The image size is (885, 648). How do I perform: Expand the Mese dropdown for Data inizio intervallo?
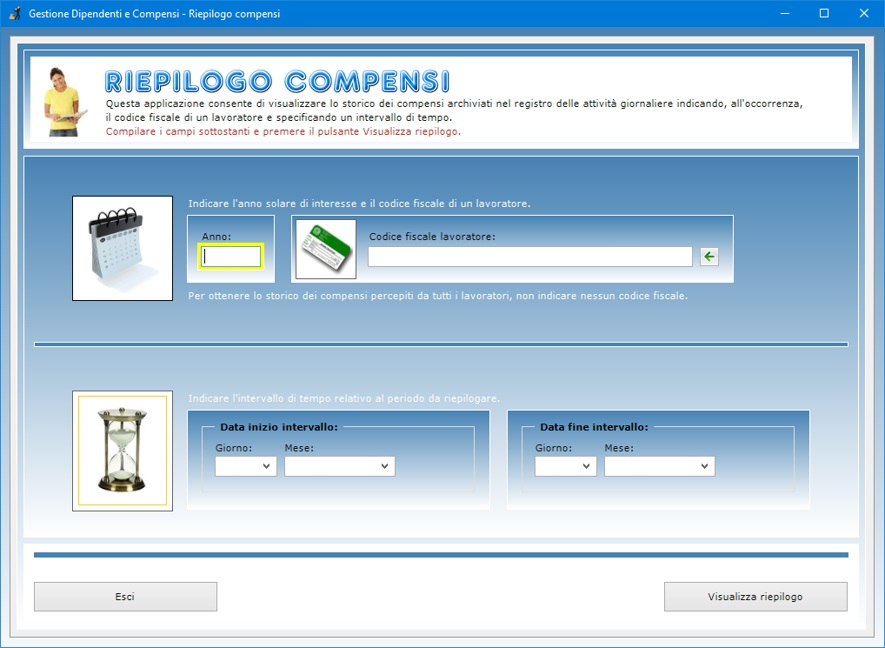coord(340,466)
